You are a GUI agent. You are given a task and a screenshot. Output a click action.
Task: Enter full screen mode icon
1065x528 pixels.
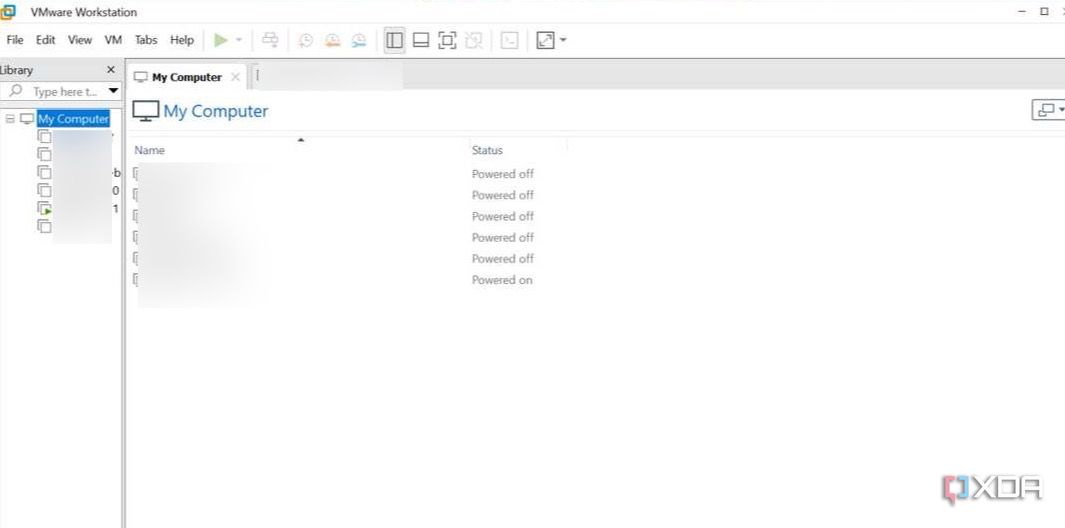pyautogui.click(x=447, y=40)
